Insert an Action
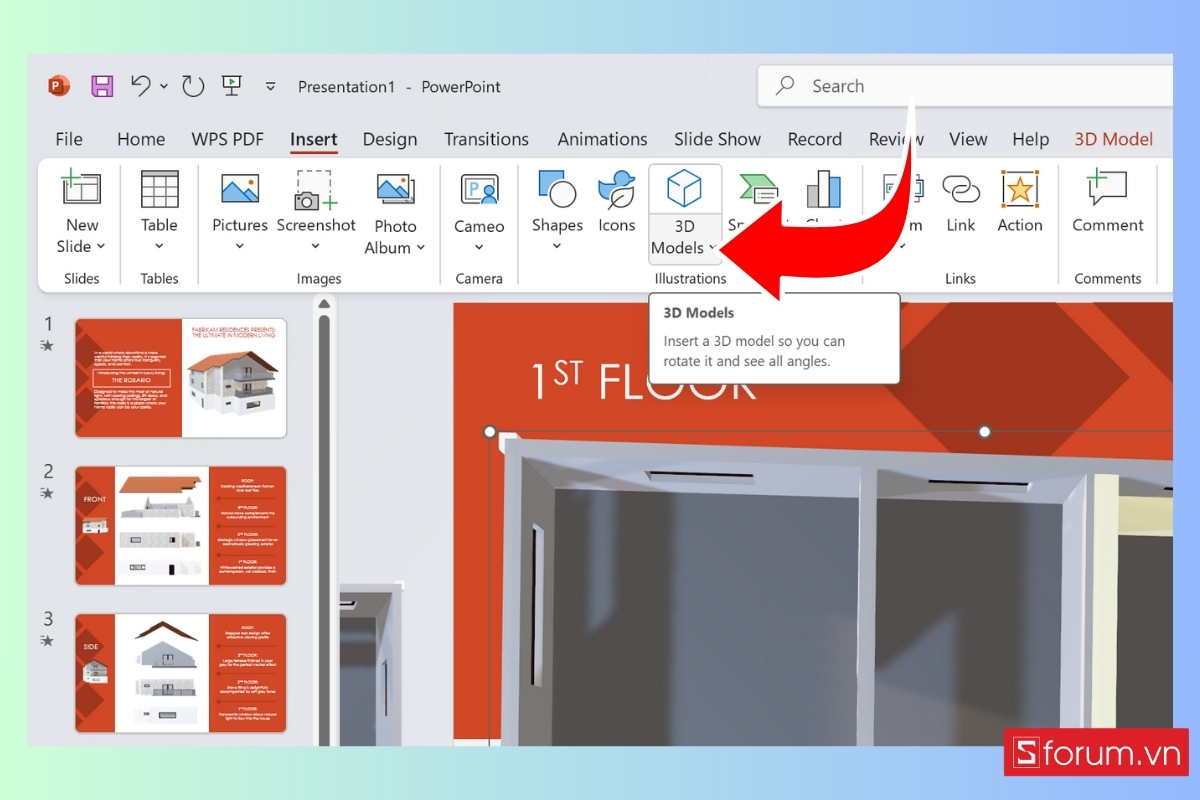The width and height of the screenshot is (1200, 800). click(1019, 200)
